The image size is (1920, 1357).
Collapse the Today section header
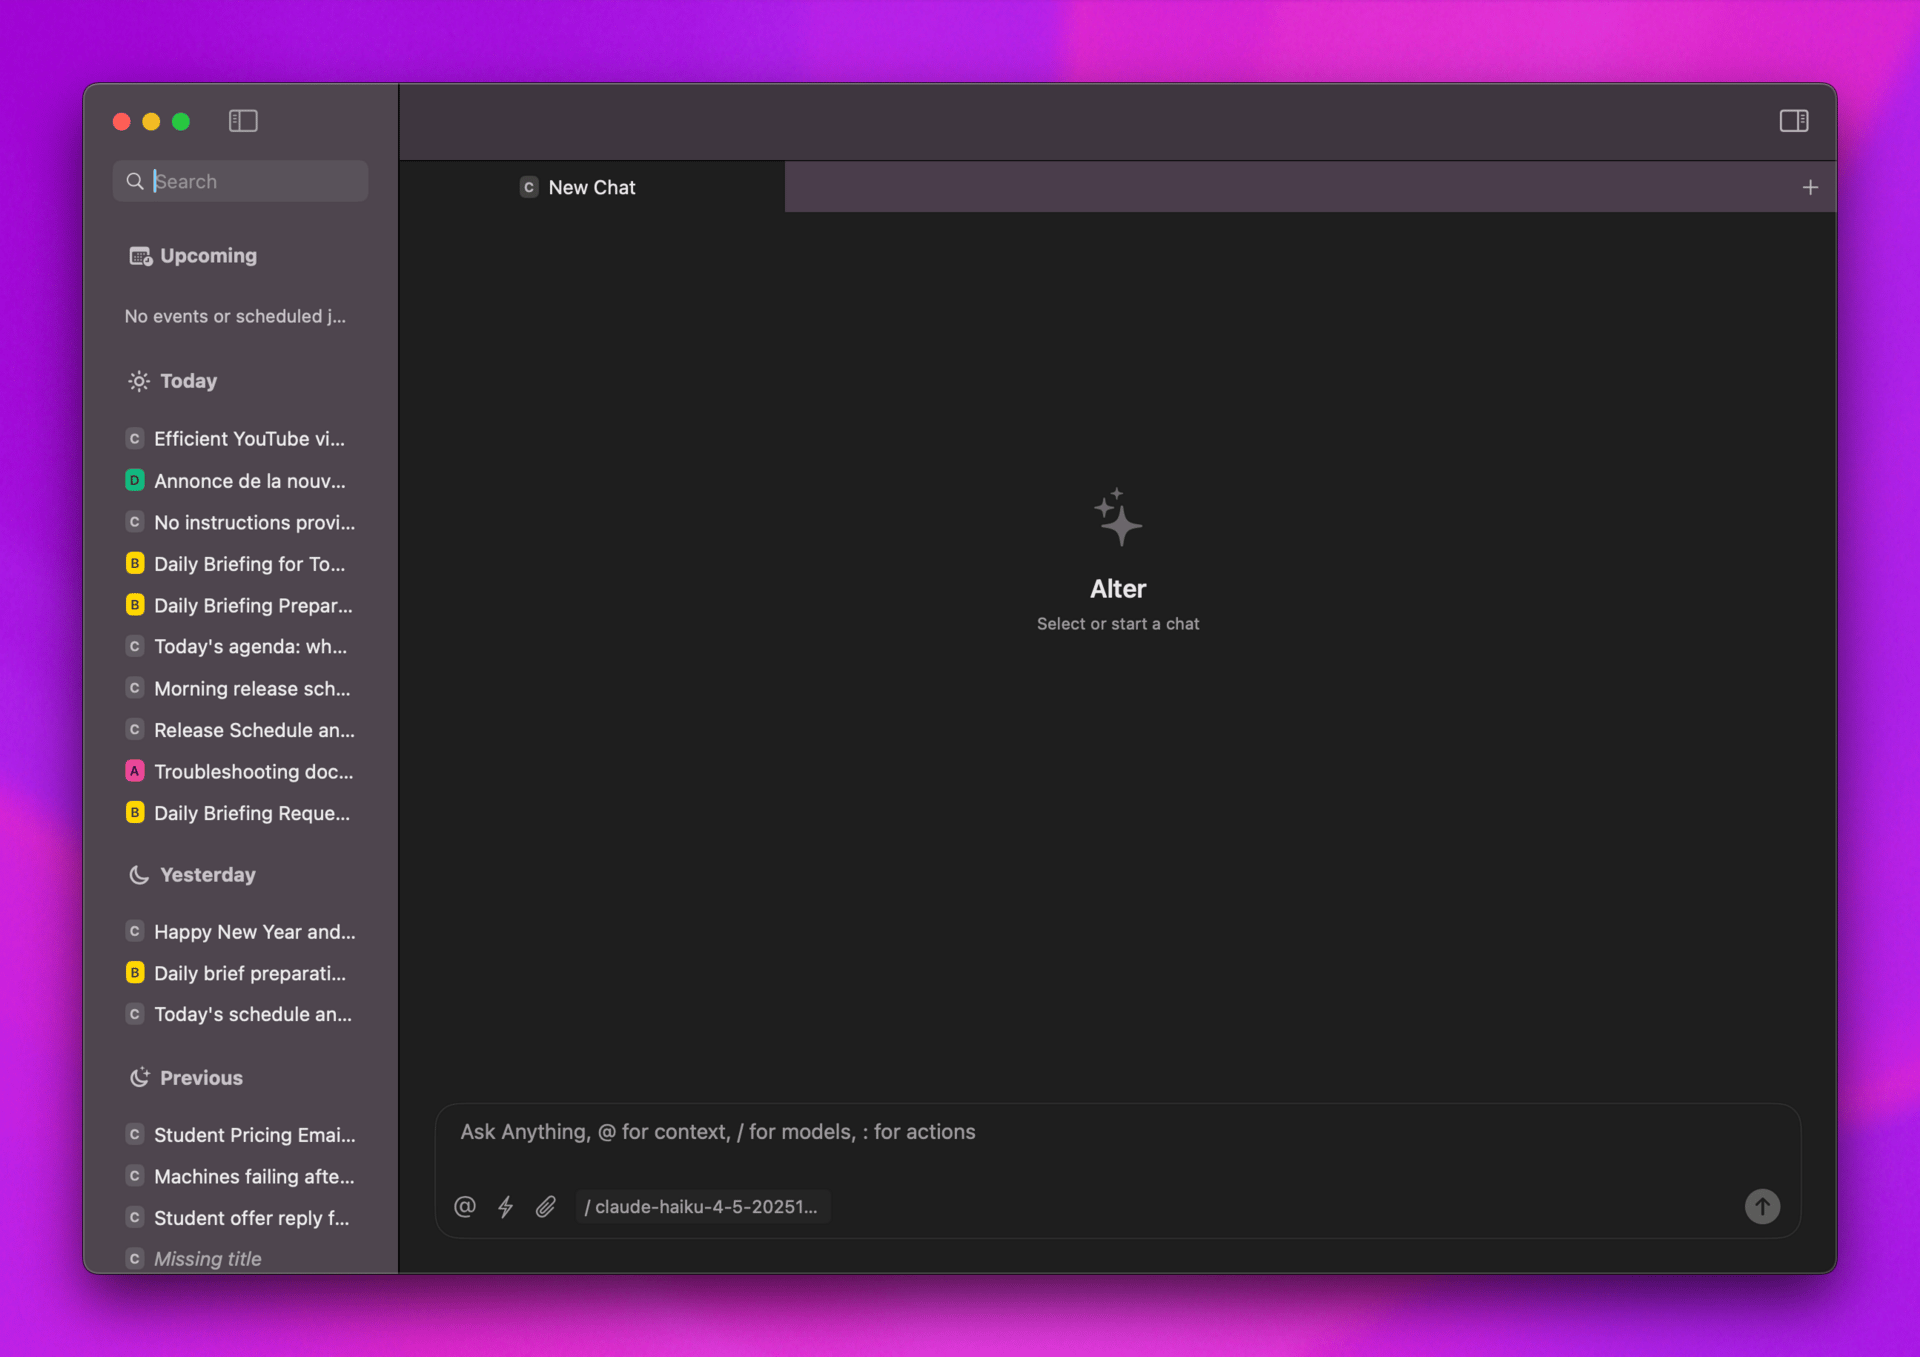click(x=188, y=381)
